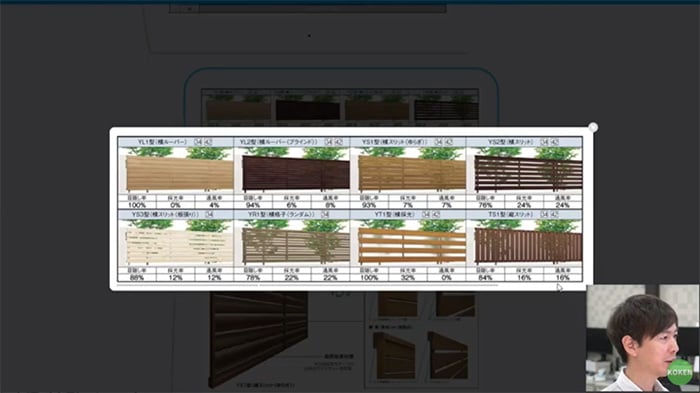Click the presenter webcam video overlay
This screenshot has width=700, height=393.
(x=642, y=338)
